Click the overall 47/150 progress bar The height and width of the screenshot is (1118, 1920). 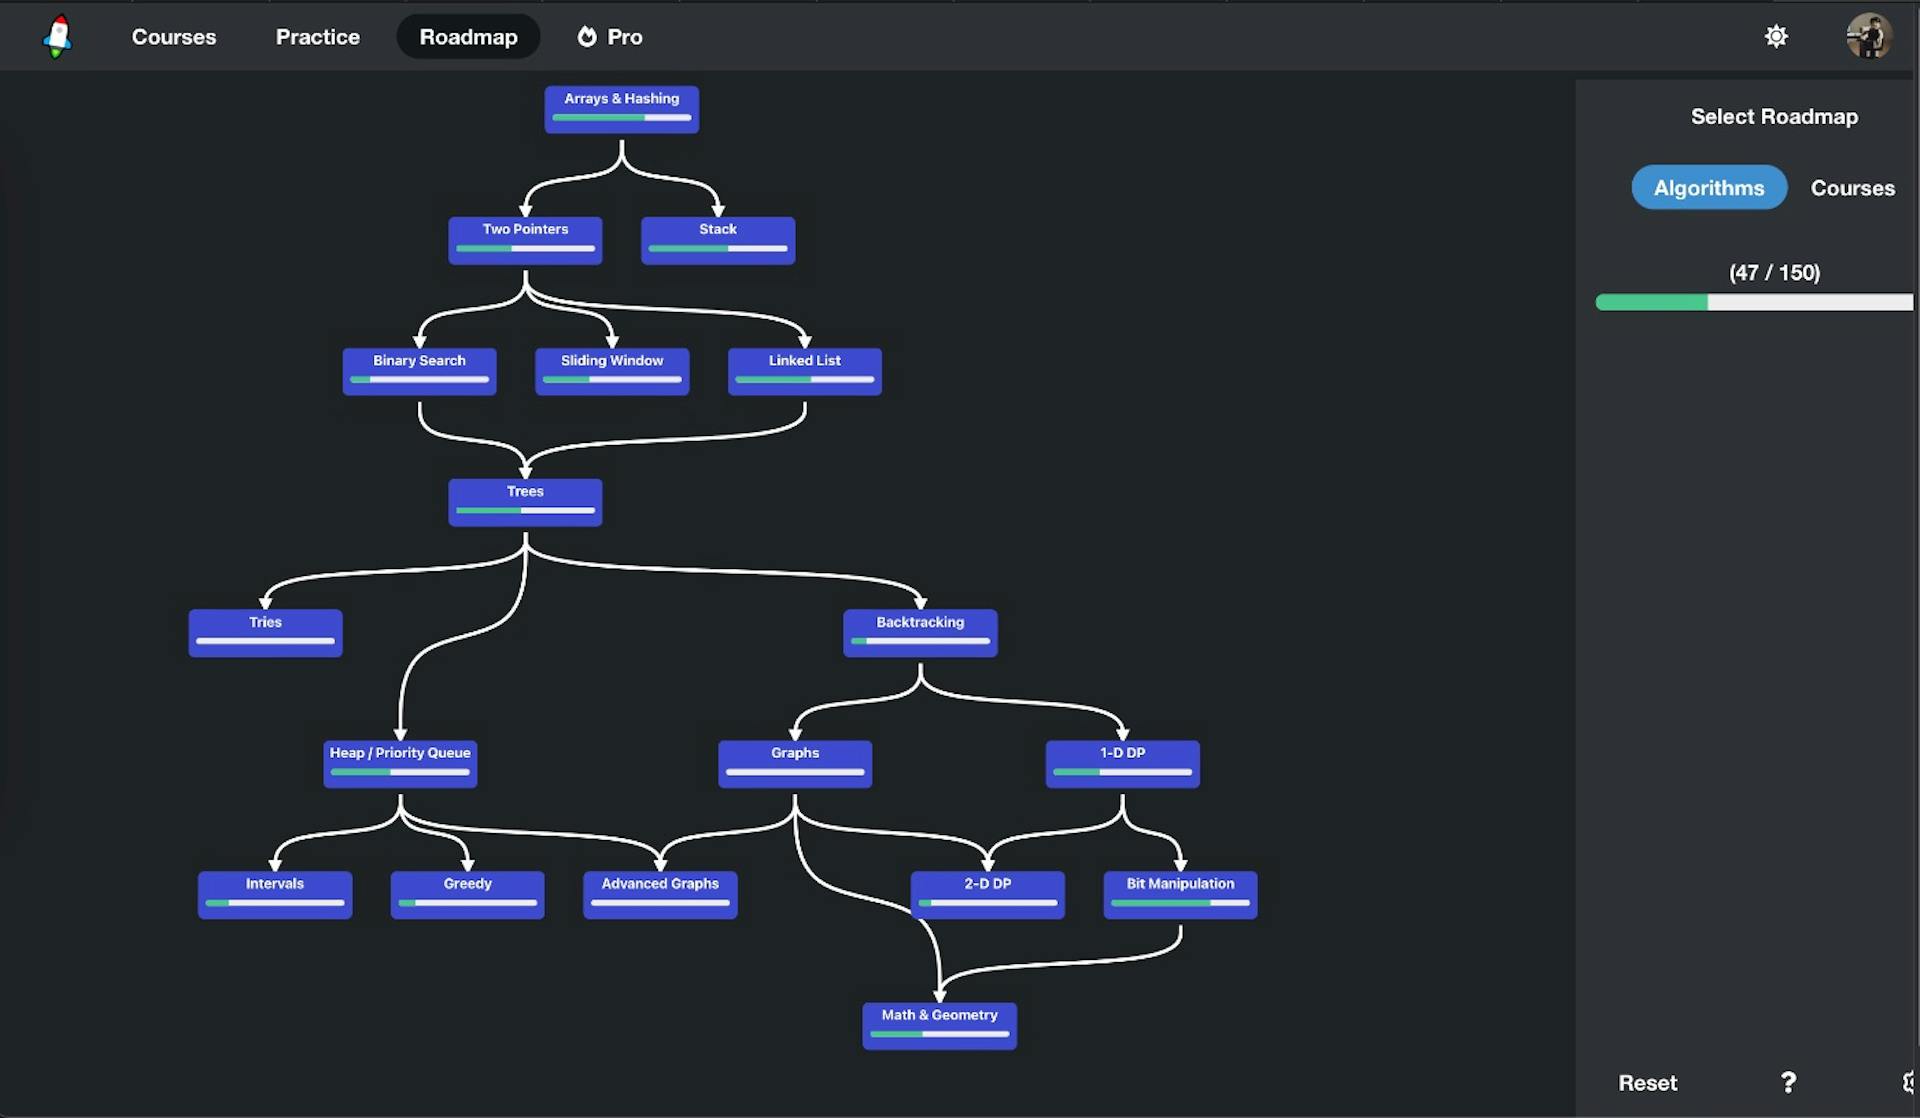[x=1753, y=302]
